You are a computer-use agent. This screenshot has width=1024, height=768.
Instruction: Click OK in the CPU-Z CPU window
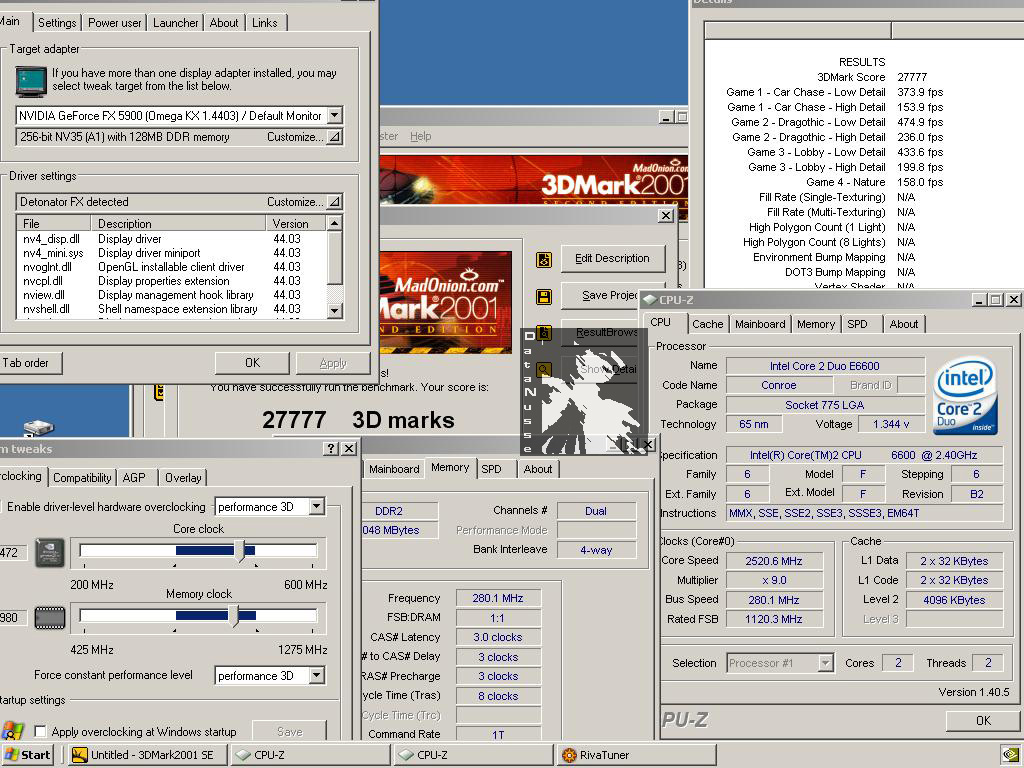(983, 720)
